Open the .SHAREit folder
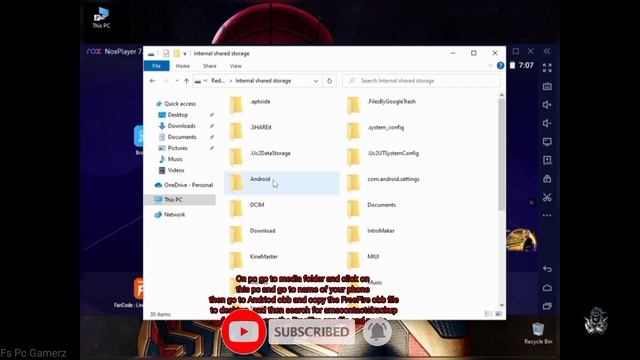The image size is (640, 360). click(260, 127)
